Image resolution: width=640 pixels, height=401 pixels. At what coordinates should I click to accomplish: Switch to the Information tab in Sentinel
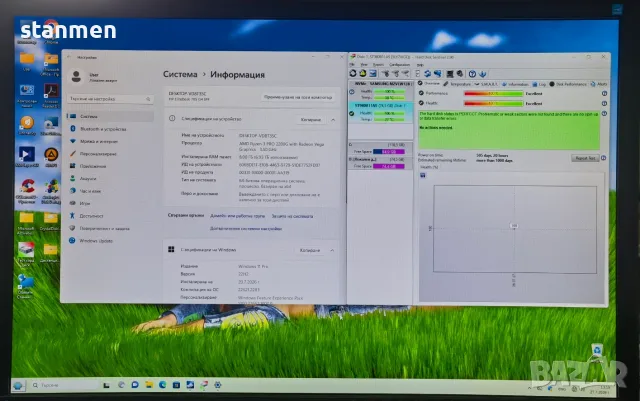click(x=515, y=84)
